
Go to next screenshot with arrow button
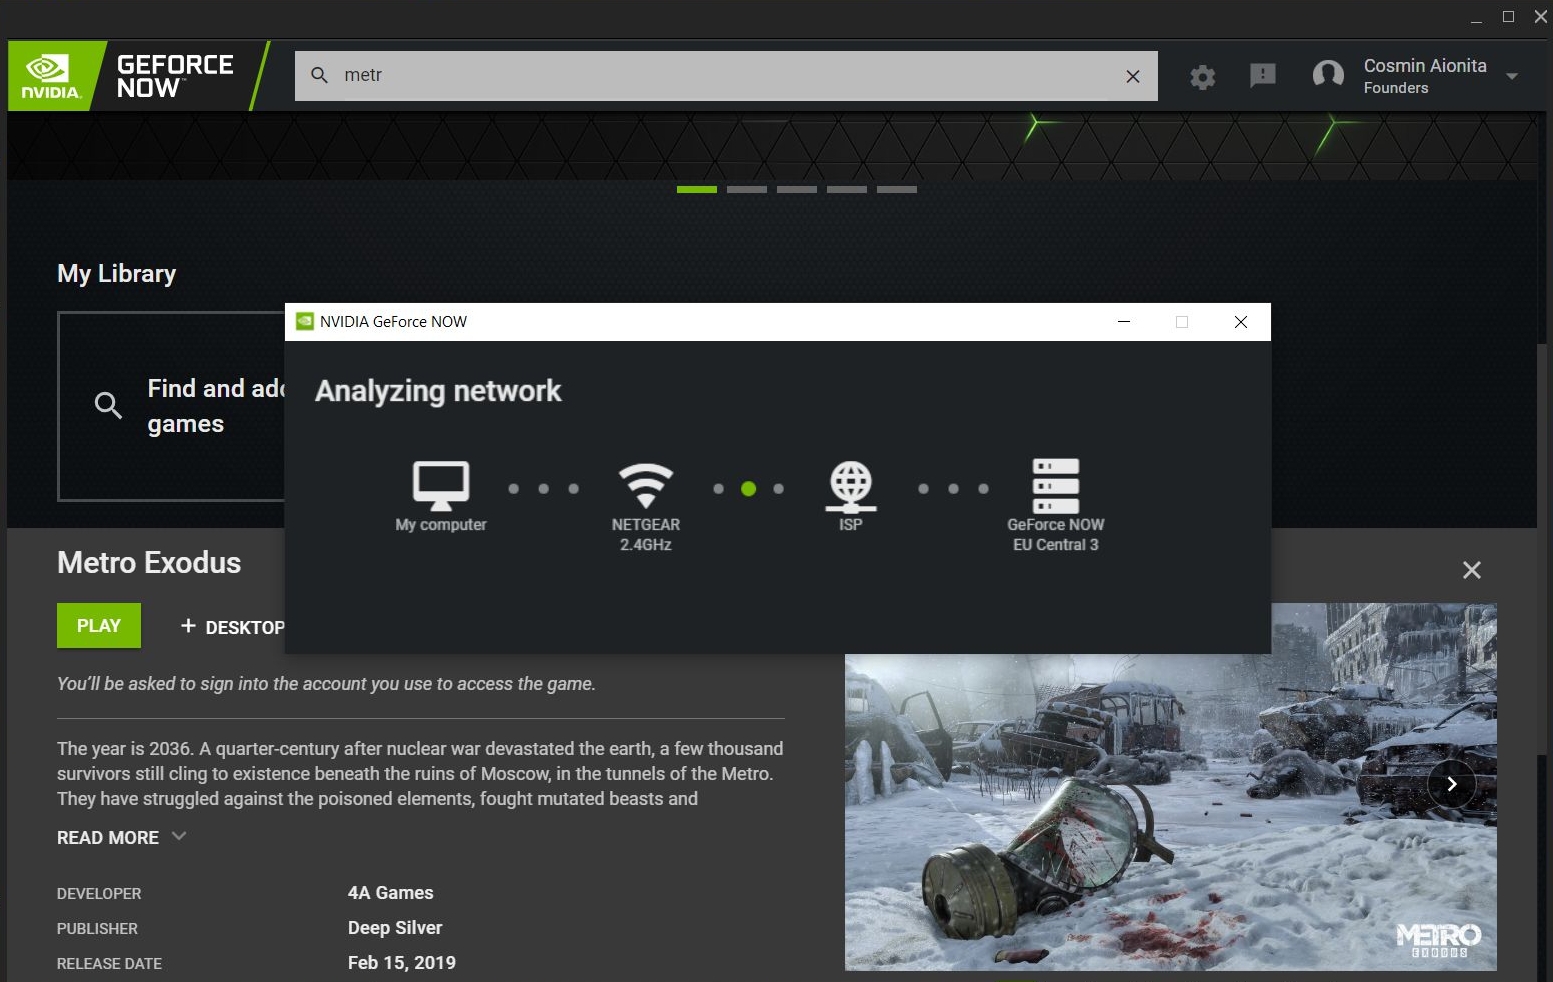point(1452,784)
